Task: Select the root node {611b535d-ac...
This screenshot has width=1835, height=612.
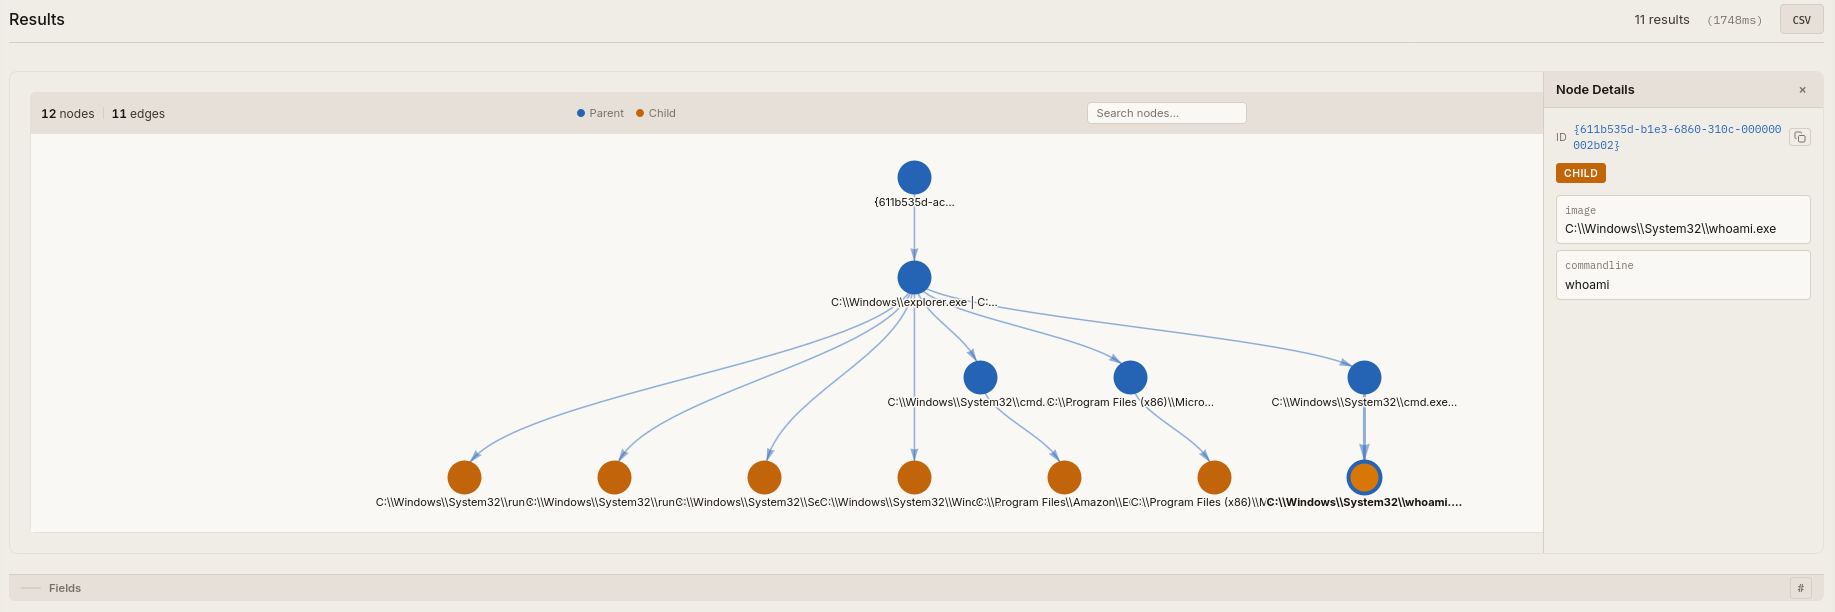Action: (x=914, y=177)
